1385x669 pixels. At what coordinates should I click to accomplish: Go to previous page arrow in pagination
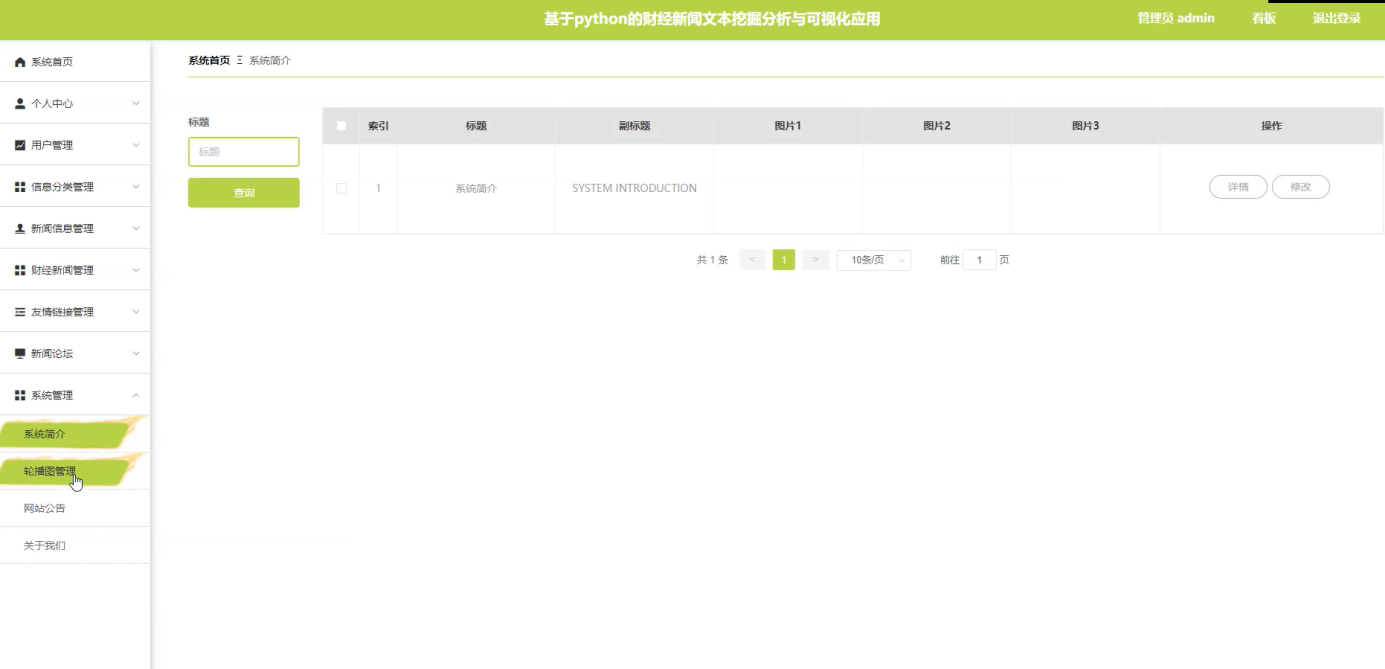[x=752, y=260]
